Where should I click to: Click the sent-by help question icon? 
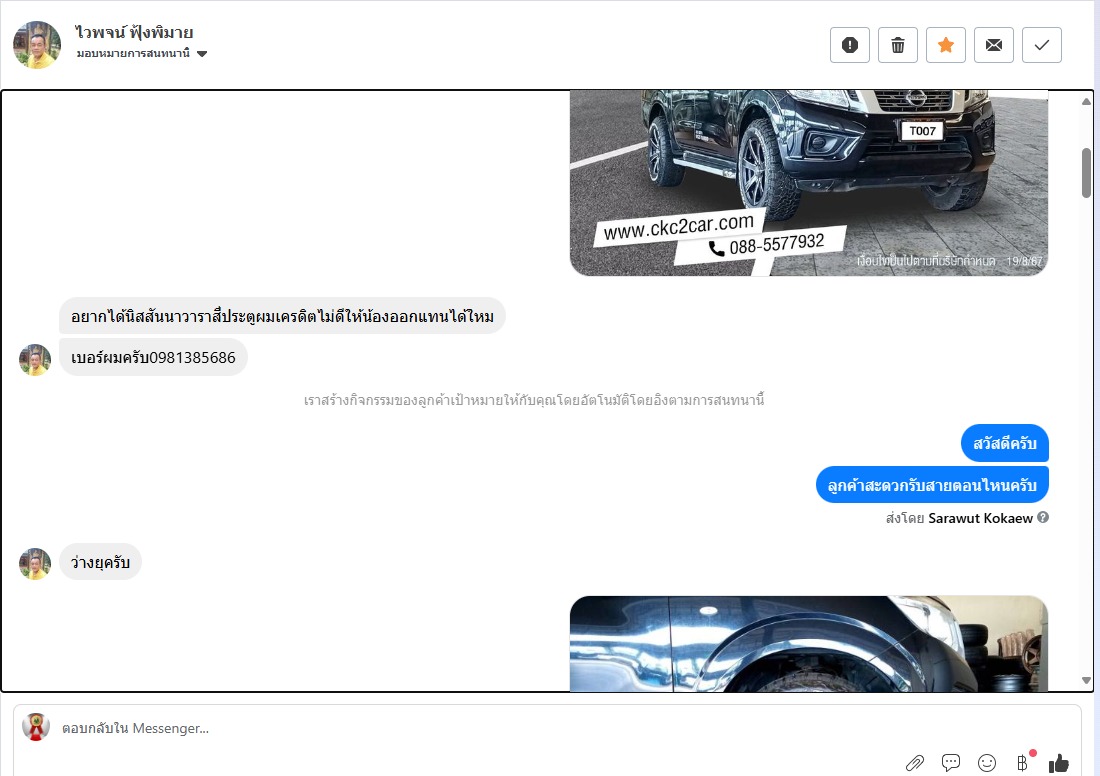pos(1042,518)
